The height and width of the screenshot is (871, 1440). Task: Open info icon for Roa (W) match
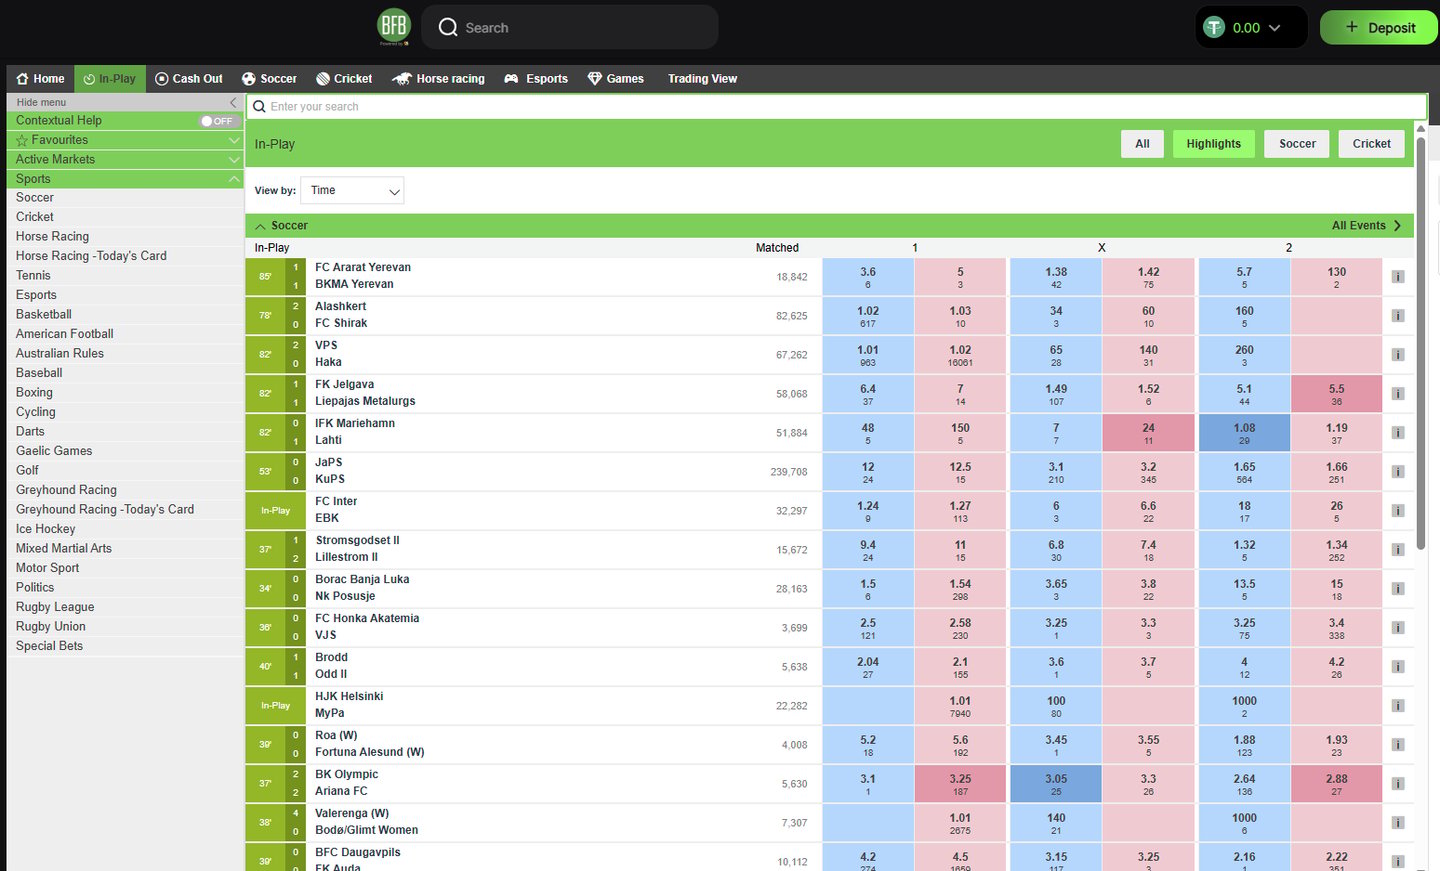[1398, 745]
